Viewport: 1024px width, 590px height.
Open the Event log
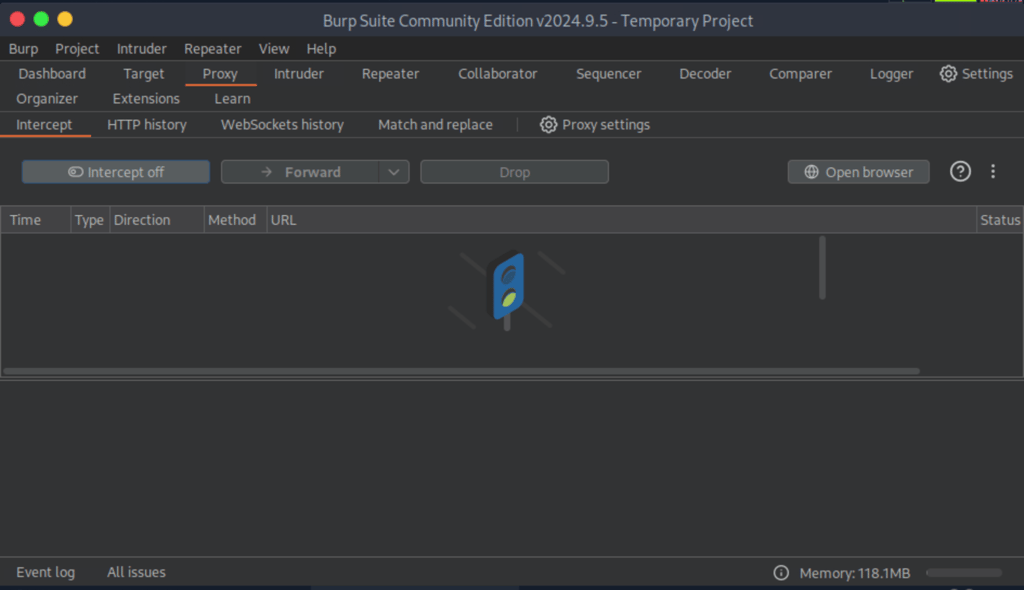click(45, 573)
